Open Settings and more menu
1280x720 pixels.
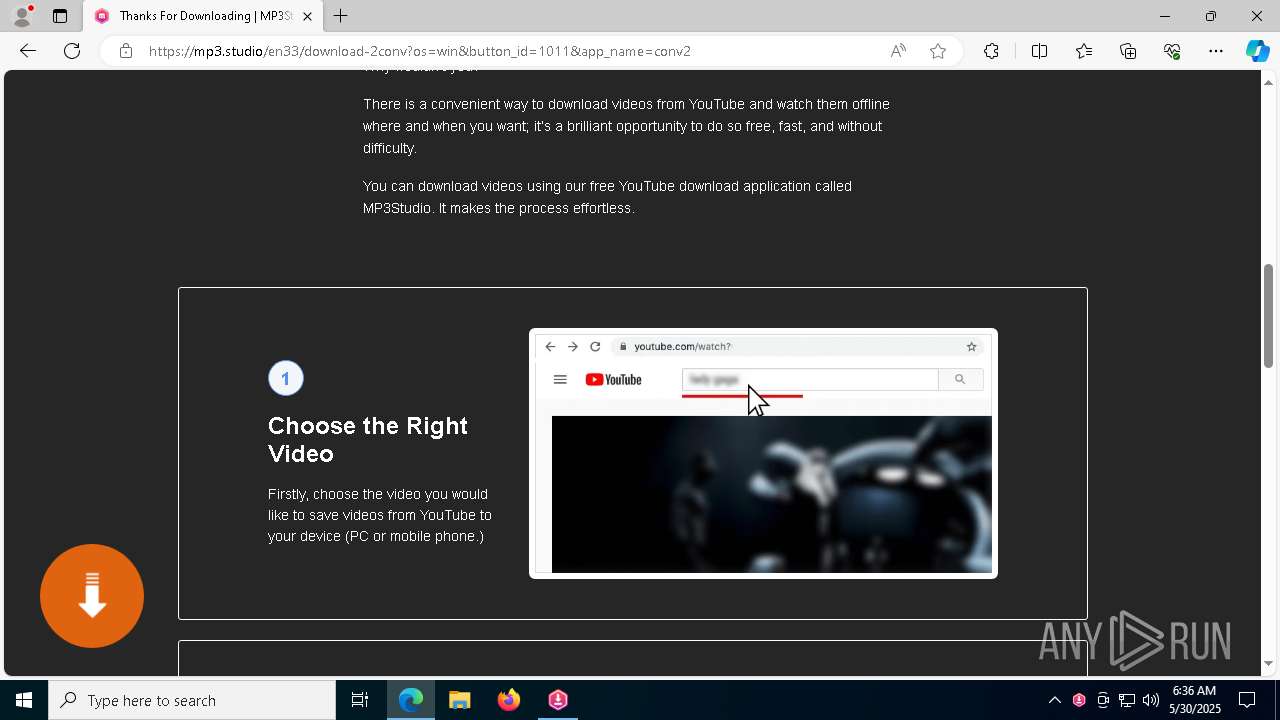(1216, 51)
